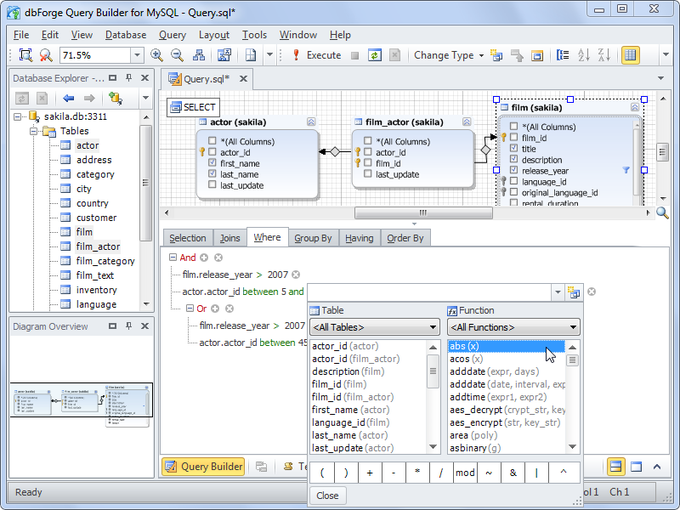Pin the Database Explorer panel
The height and width of the screenshot is (510, 680).
tap(129, 78)
